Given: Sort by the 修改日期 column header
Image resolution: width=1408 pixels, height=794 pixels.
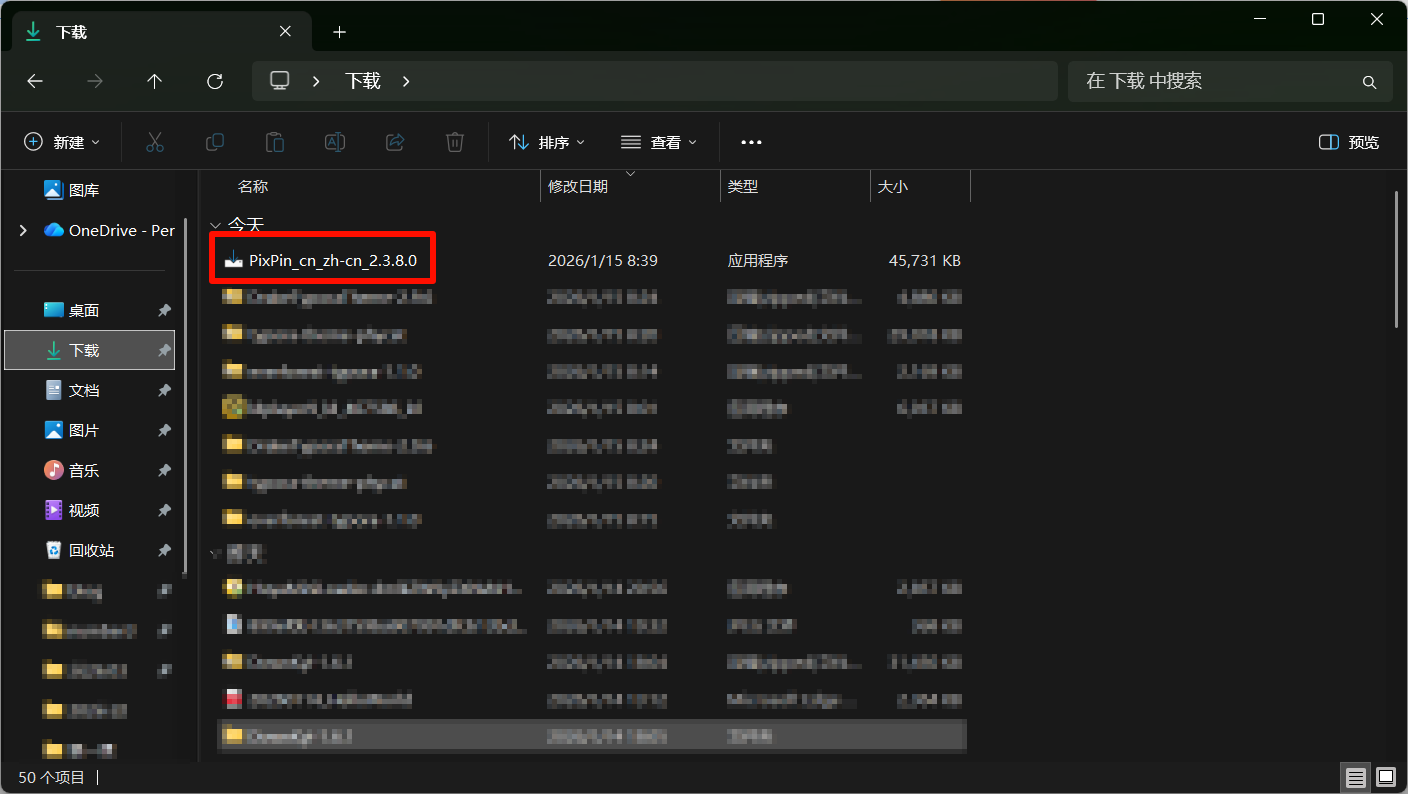Looking at the screenshot, I should [578, 187].
